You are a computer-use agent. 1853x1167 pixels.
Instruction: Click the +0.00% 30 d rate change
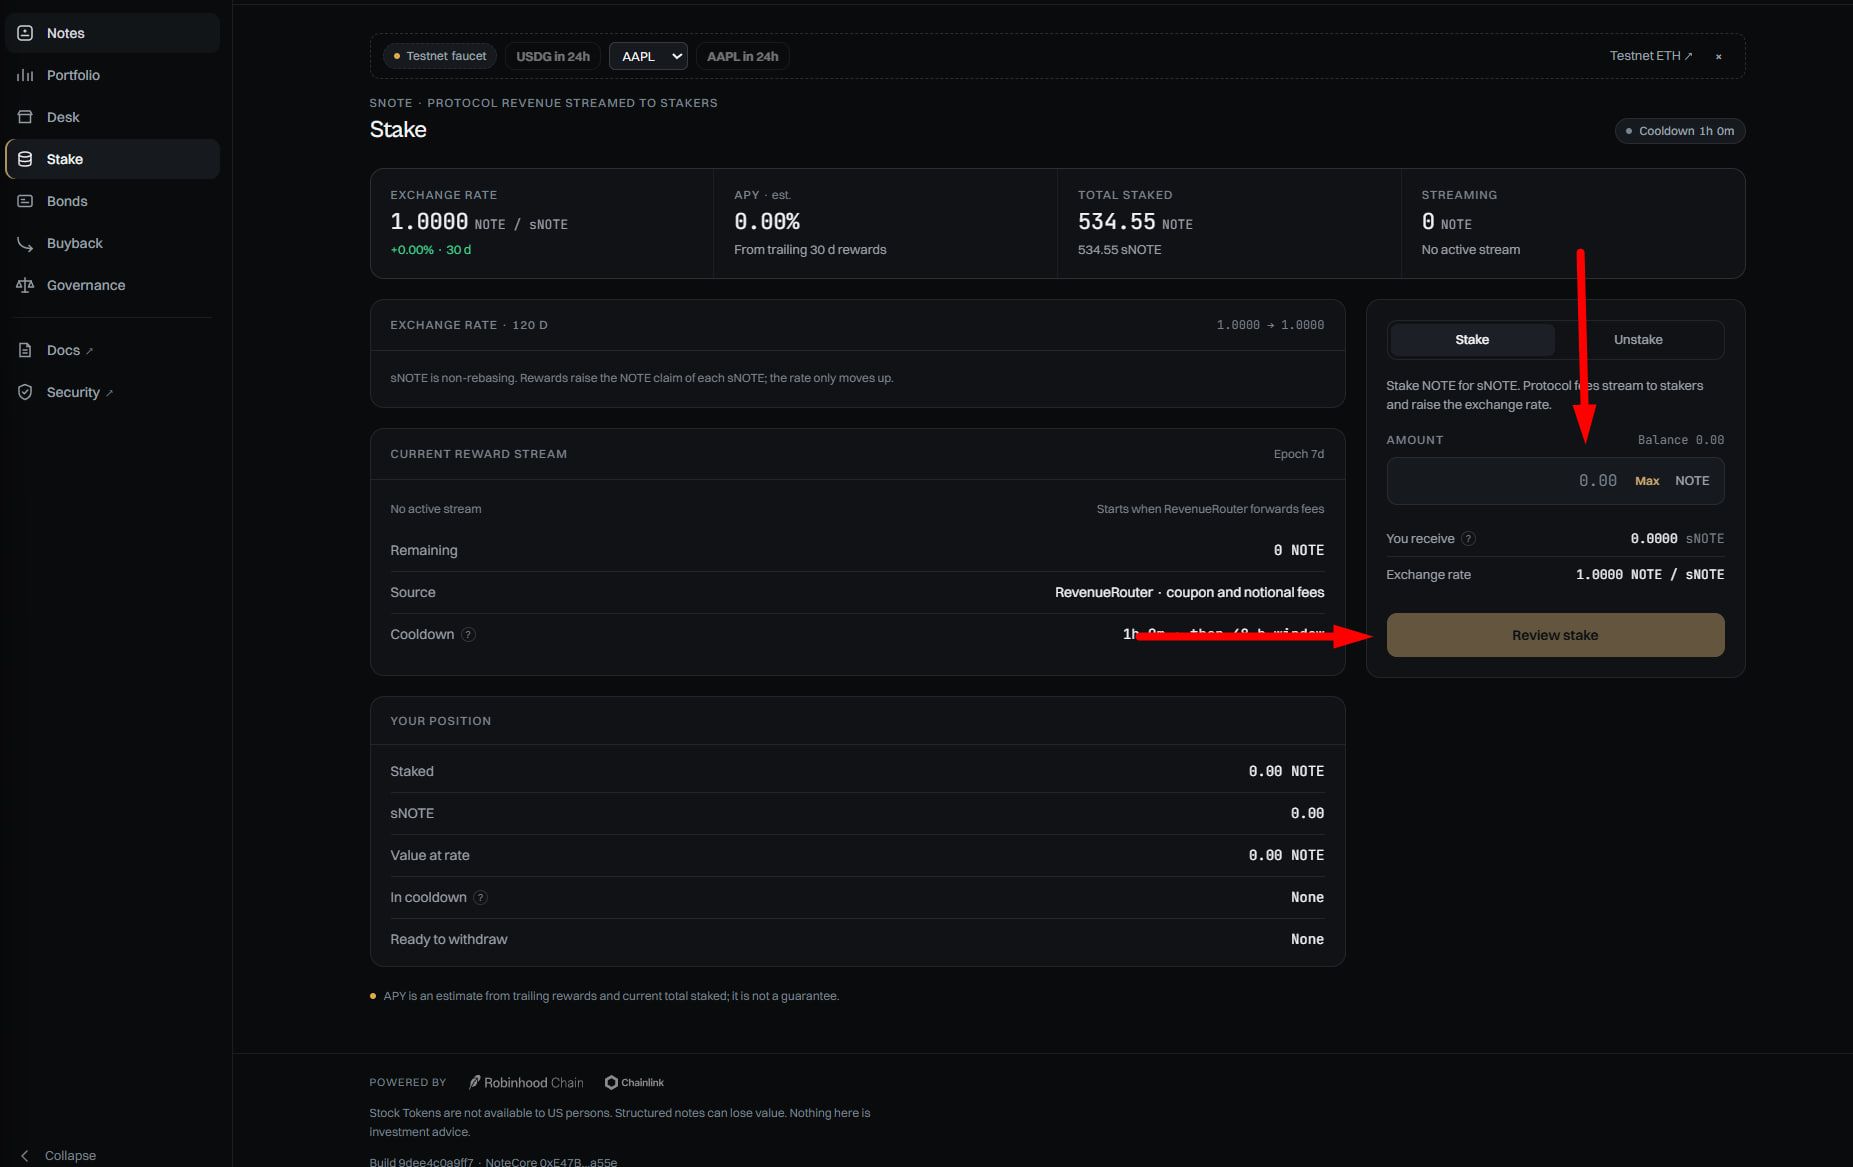[430, 250]
